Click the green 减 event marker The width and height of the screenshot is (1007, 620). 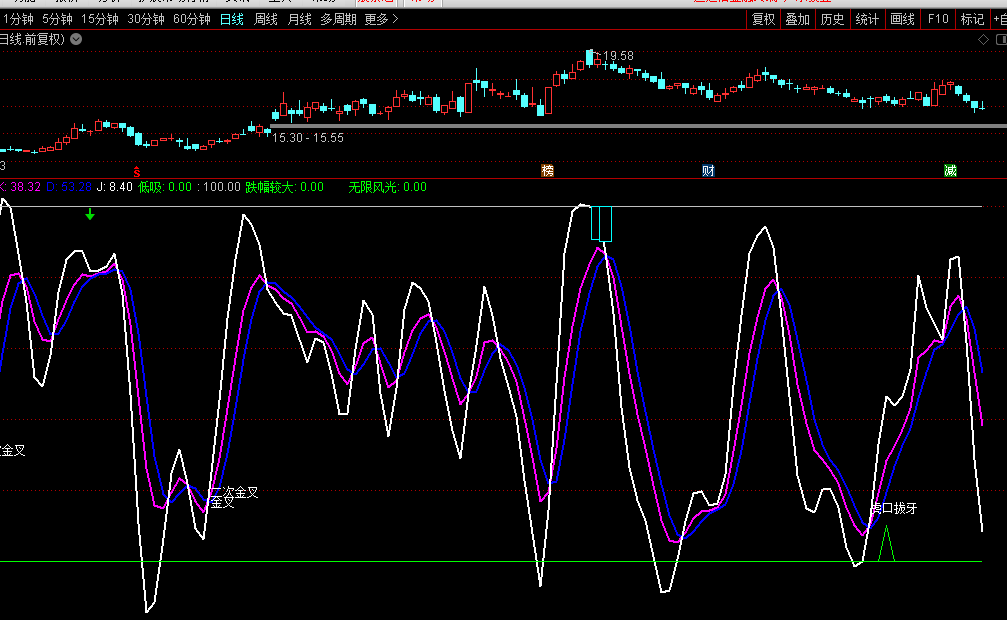click(x=950, y=171)
